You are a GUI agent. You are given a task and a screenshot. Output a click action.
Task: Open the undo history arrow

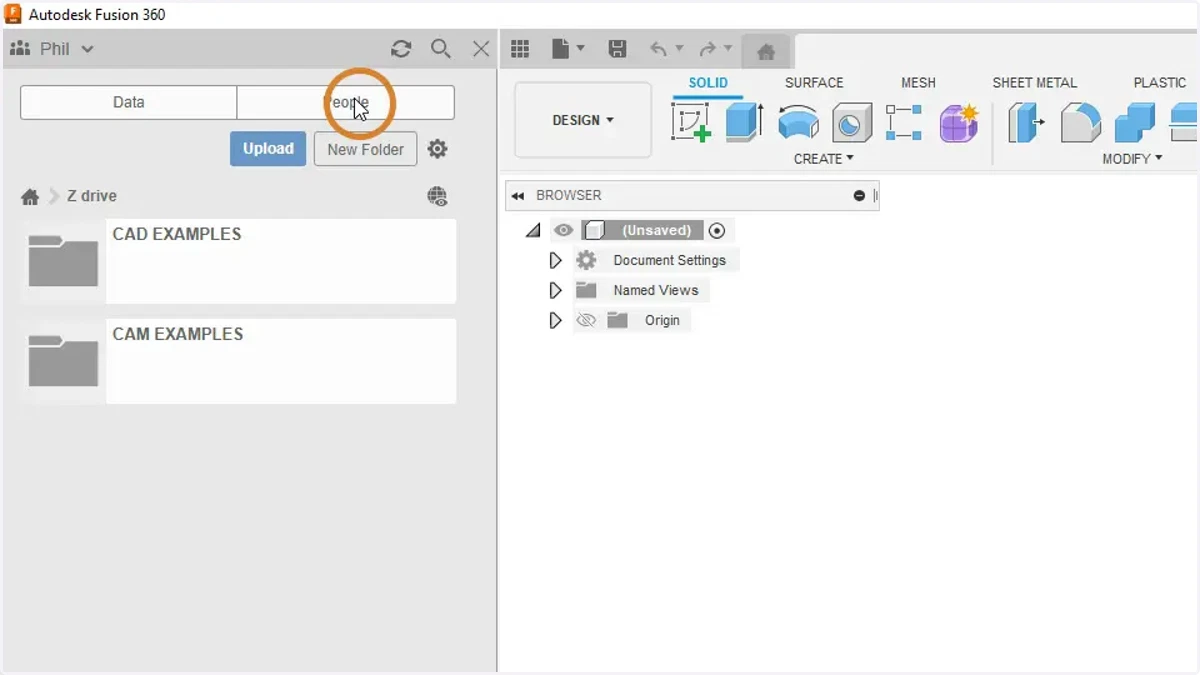click(x=679, y=49)
